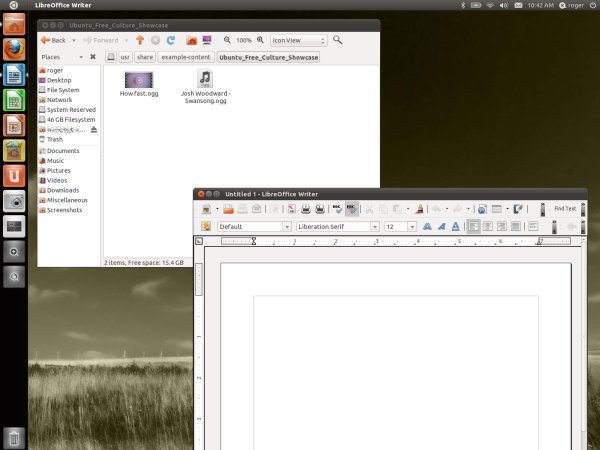Select 'usr' path breadcrumb
This screenshot has width=600, height=450.
coord(125,57)
